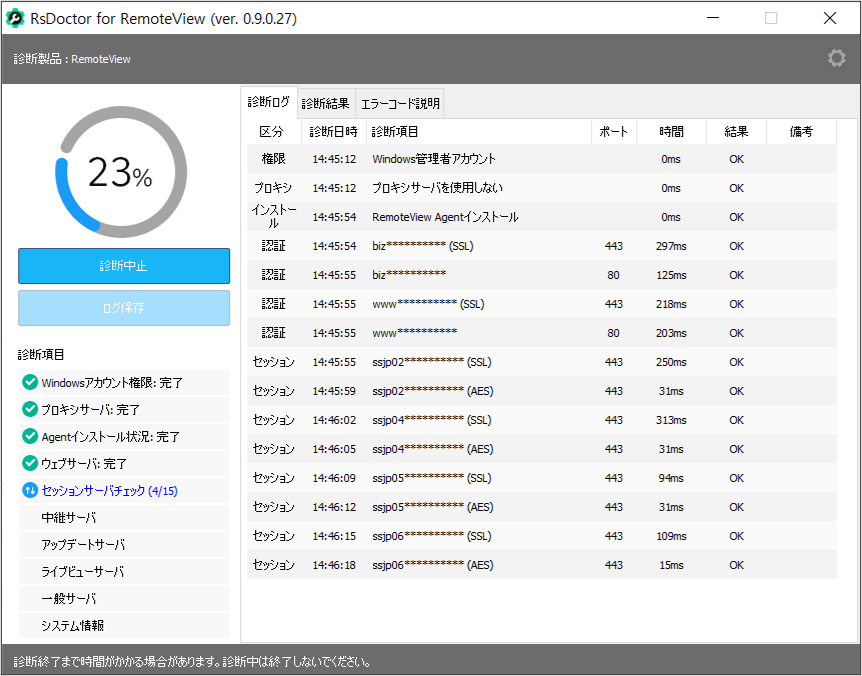Click the プロキシサーバを使用しない log row
Viewport: 862px width, 676px height.
541,188
